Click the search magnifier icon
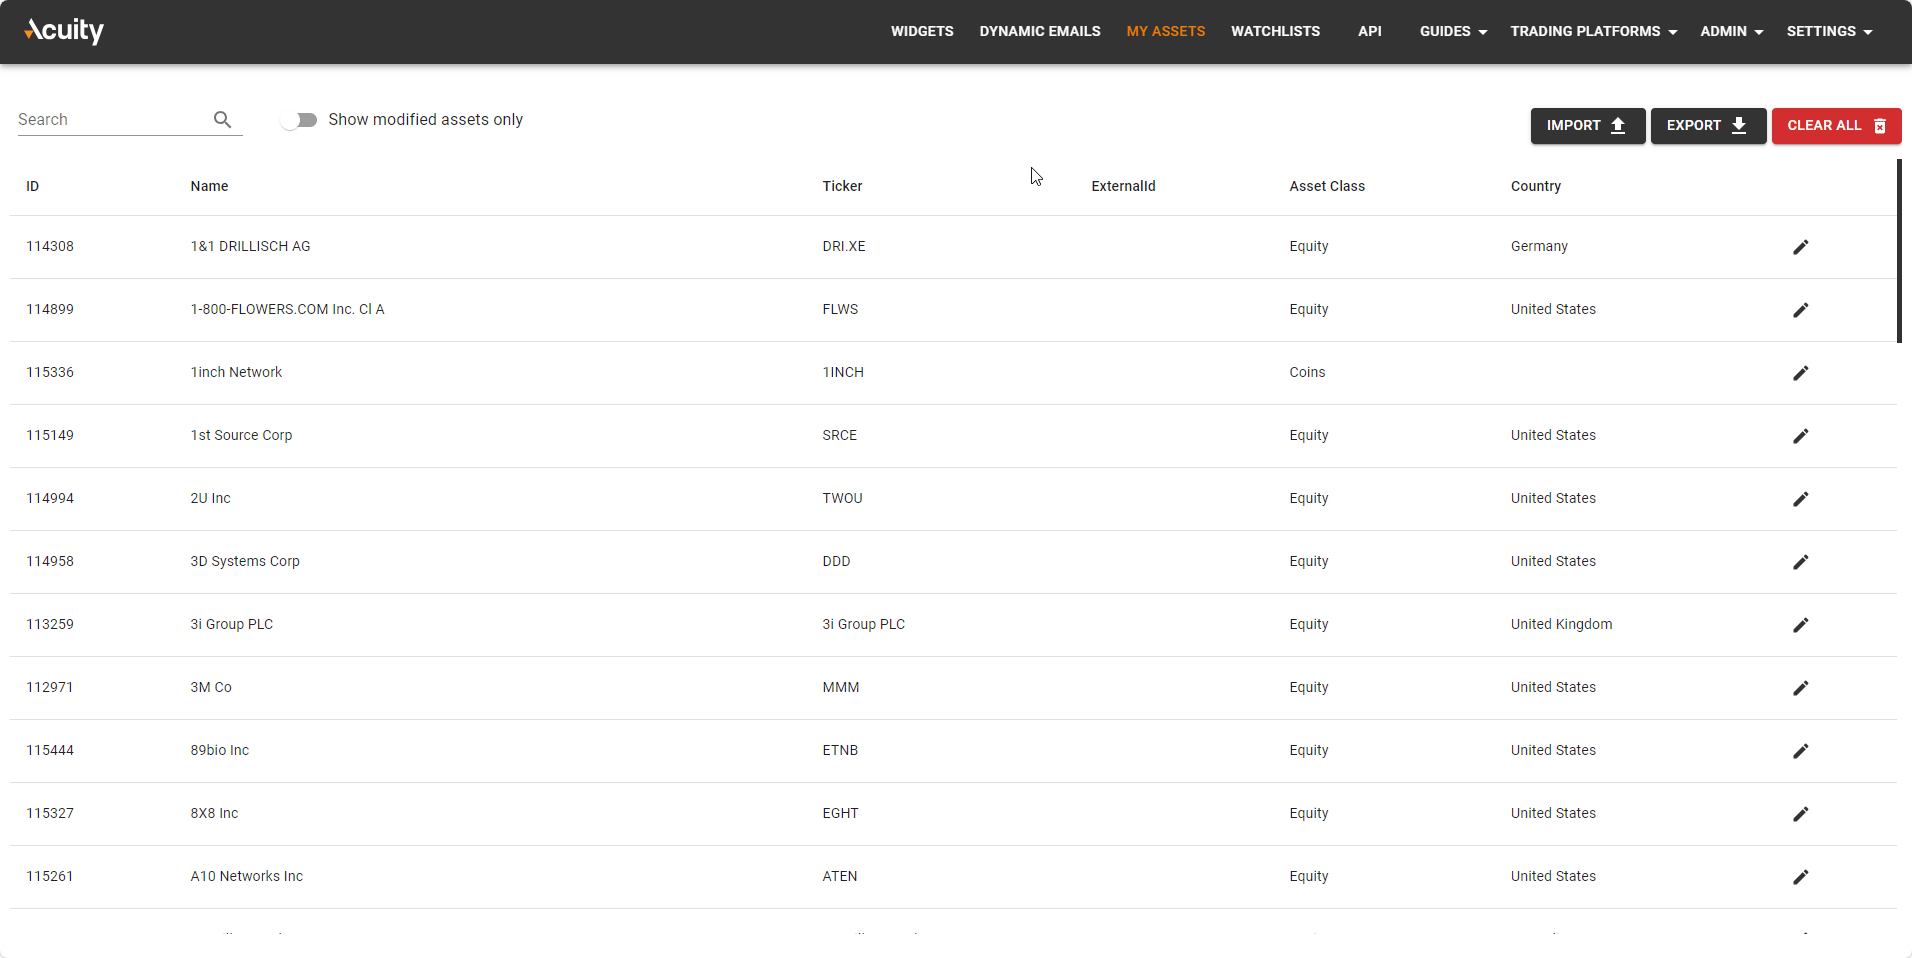1912x958 pixels. [x=222, y=120]
